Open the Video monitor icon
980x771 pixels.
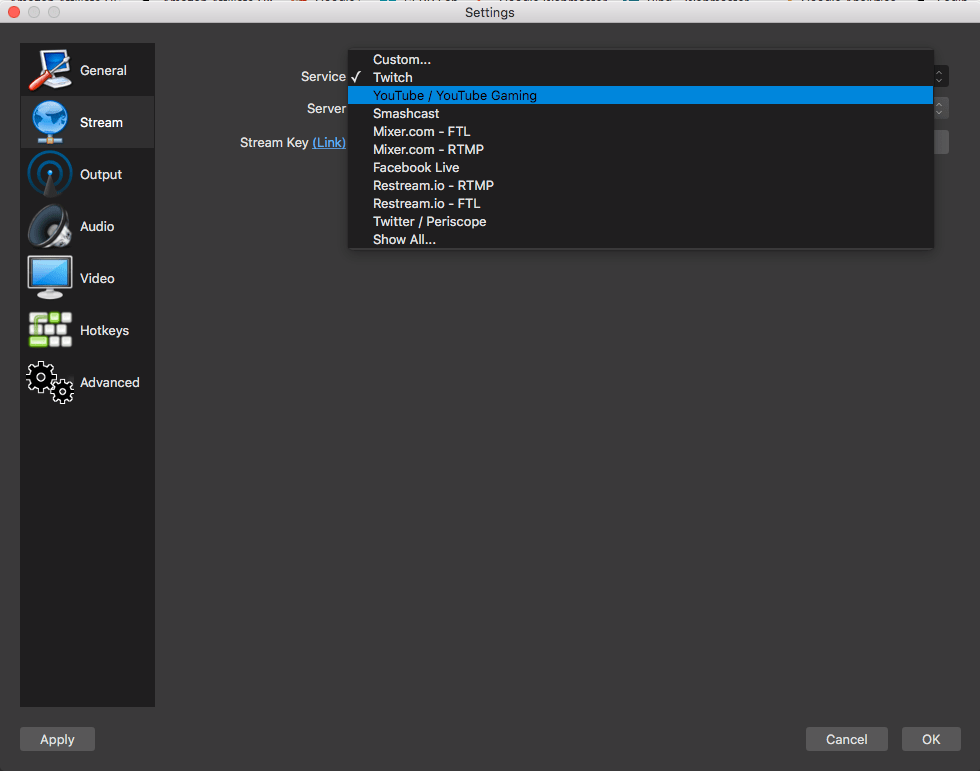click(x=50, y=278)
